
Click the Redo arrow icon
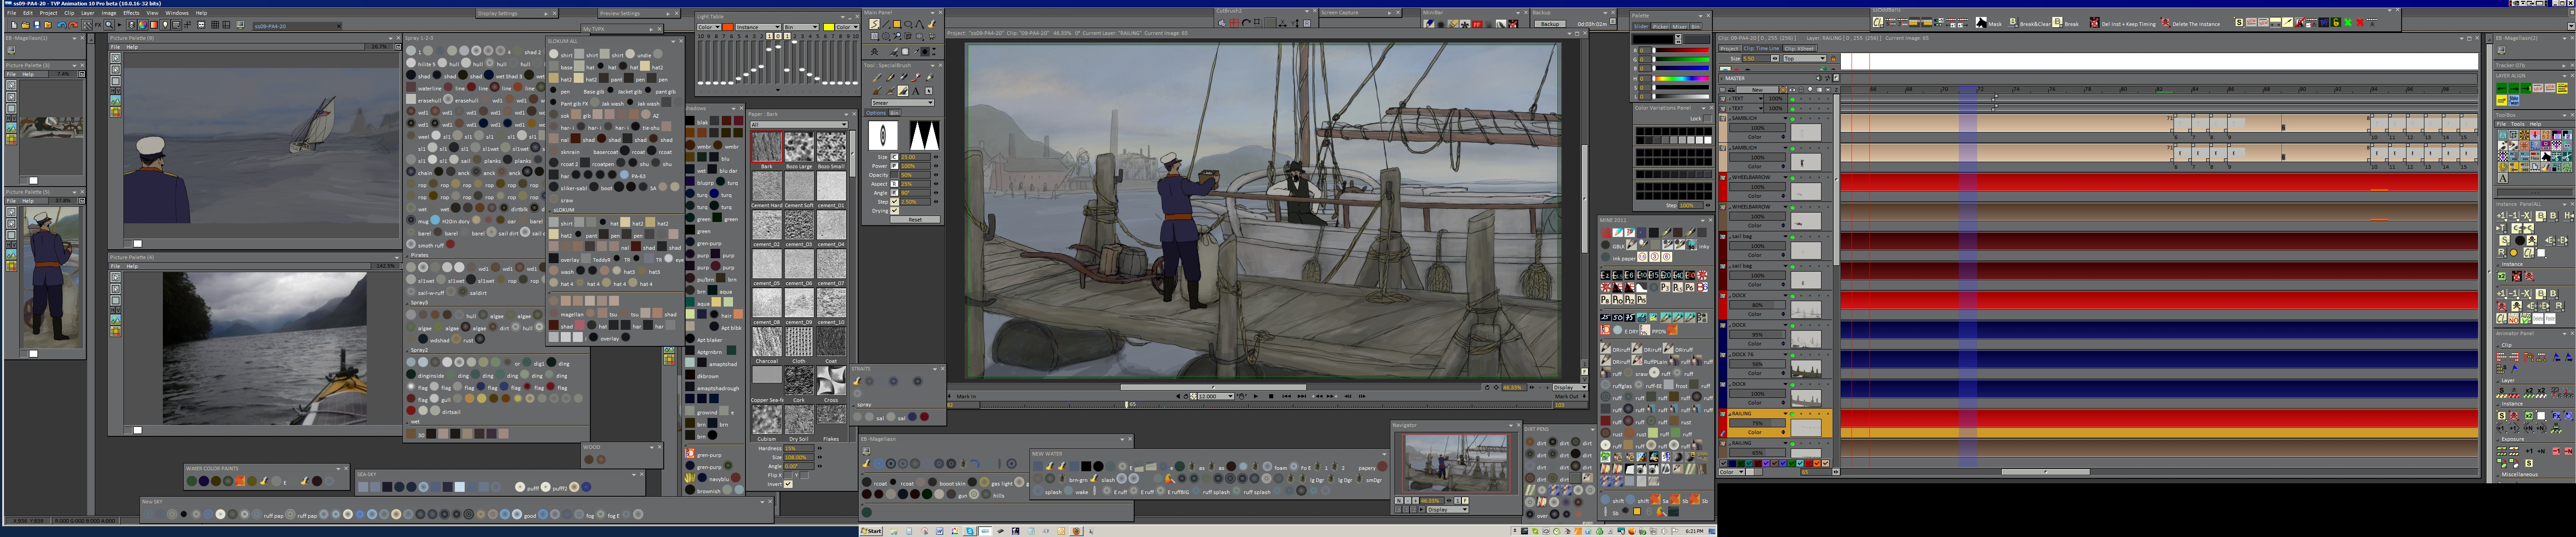click(x=73, y=25)
